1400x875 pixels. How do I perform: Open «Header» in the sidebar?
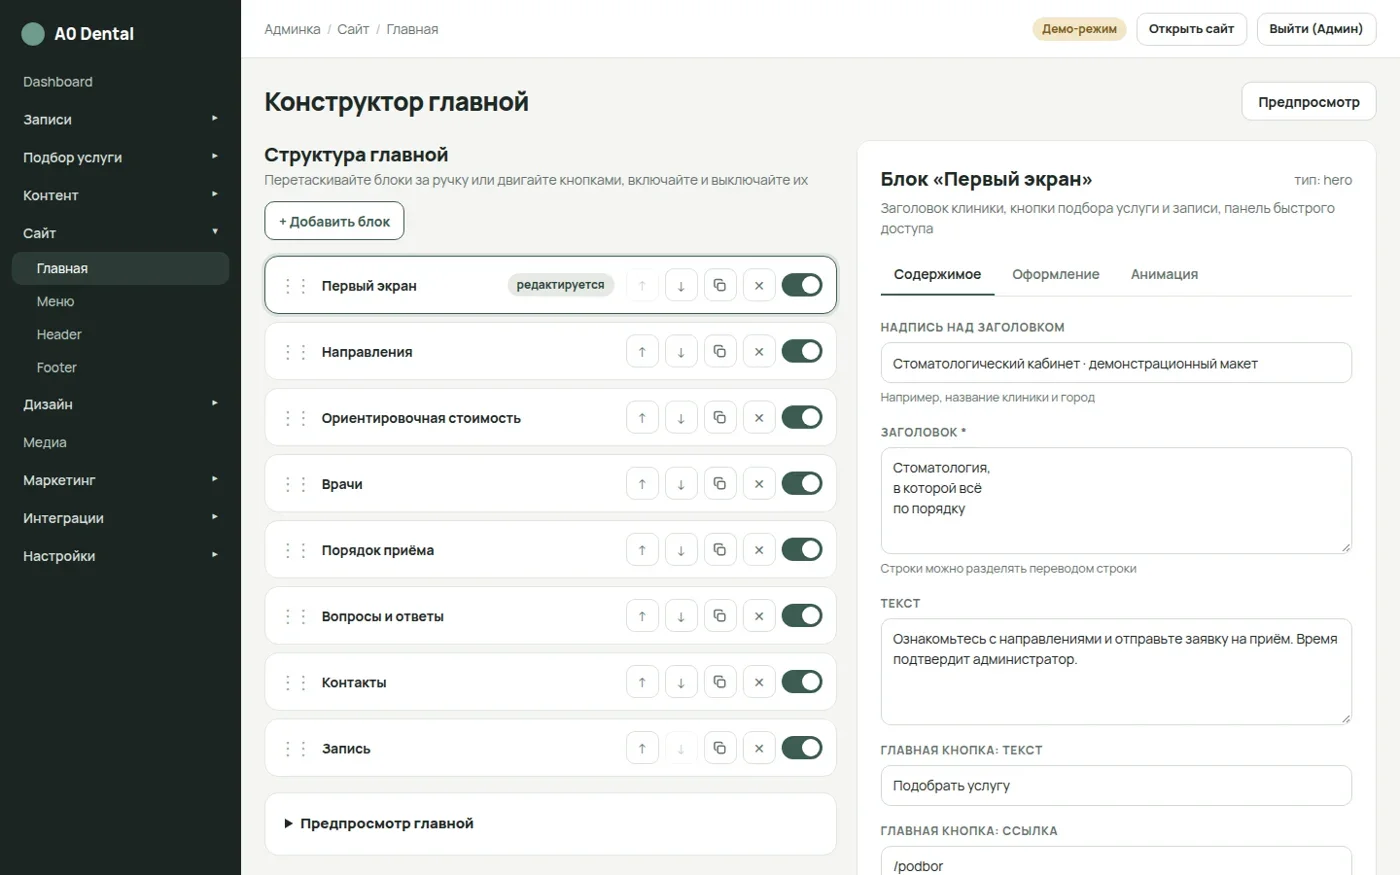point(120,334)
